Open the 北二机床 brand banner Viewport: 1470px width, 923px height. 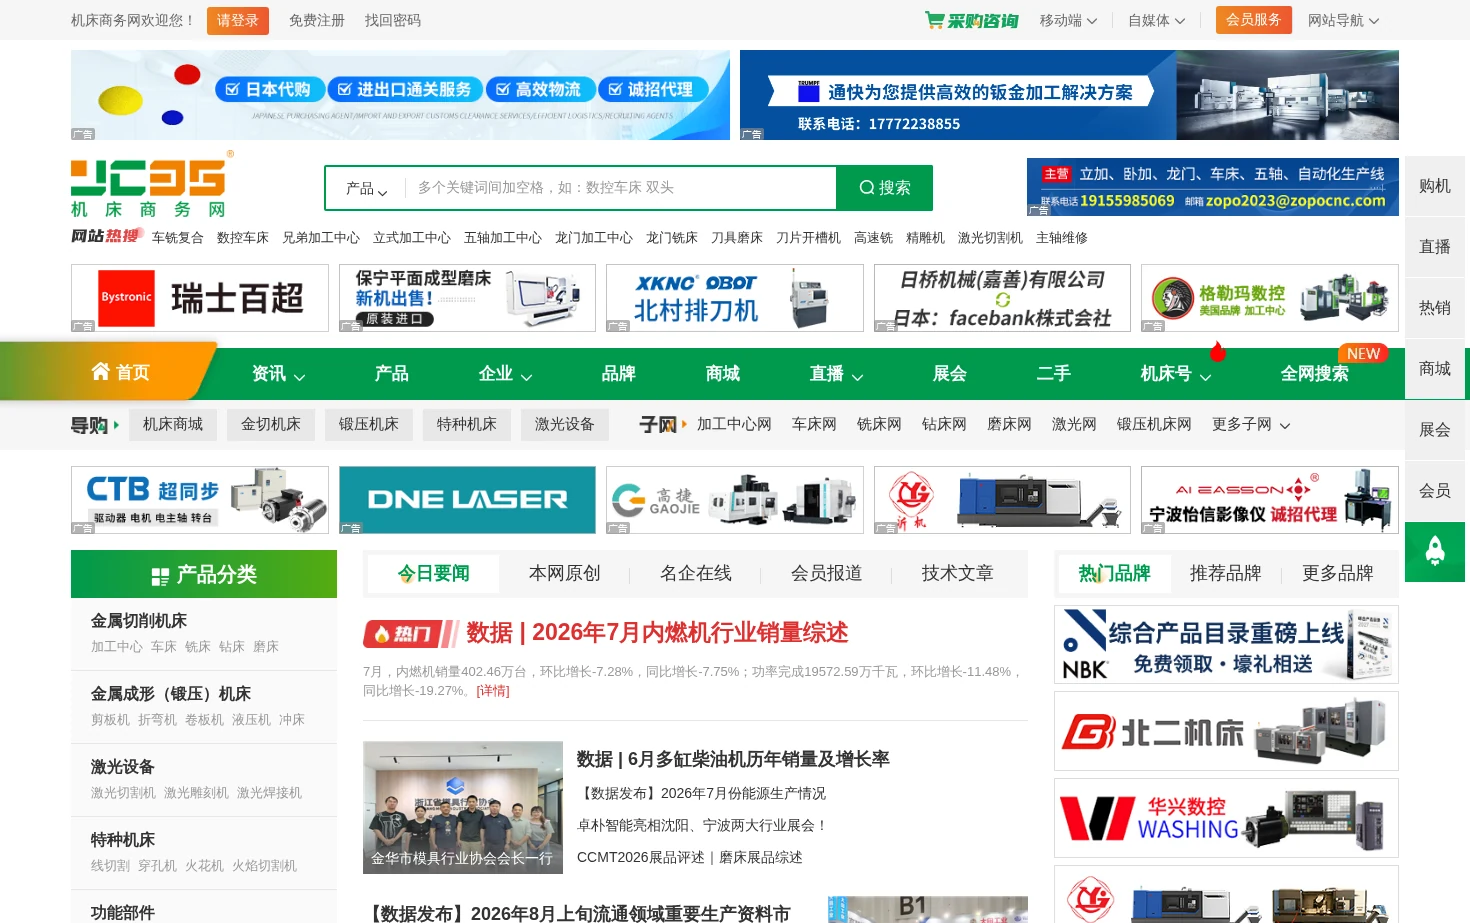click(x=1226, y=731)
